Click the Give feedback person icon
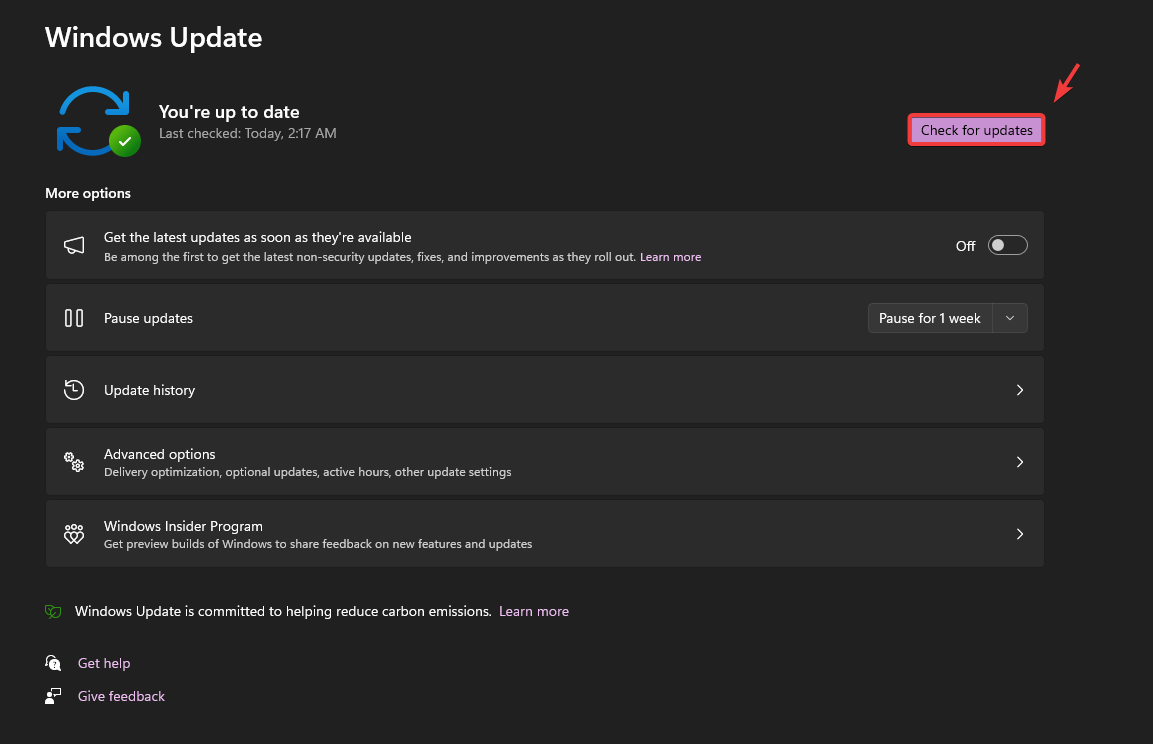Image resolution: width=1153 pixels, height=744 pixels. pyautogui.click(x=54, y=696)
